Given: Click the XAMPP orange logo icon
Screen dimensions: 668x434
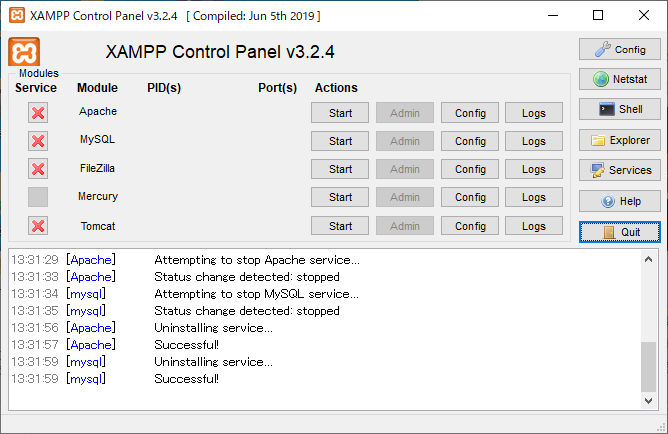Looking at the screenshot, I should (24, 52).
